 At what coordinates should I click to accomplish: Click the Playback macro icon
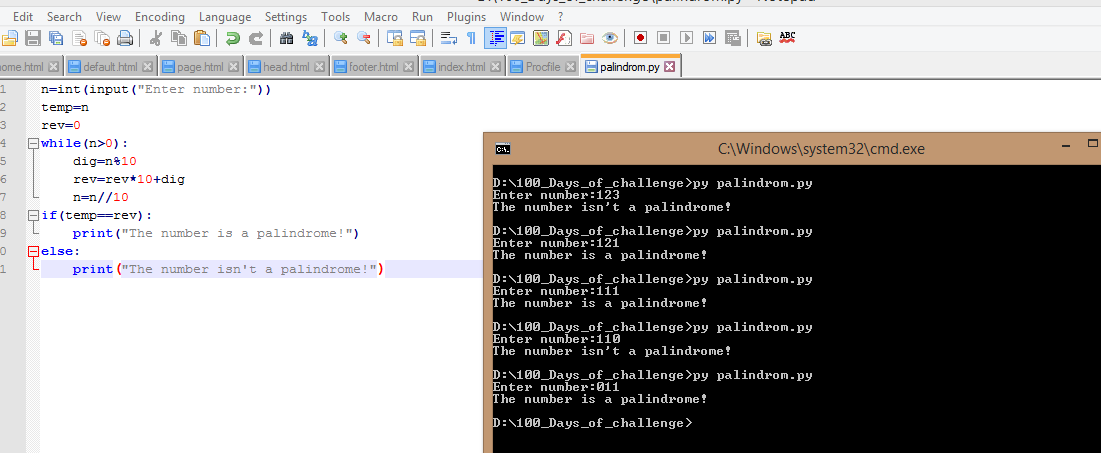687,38
